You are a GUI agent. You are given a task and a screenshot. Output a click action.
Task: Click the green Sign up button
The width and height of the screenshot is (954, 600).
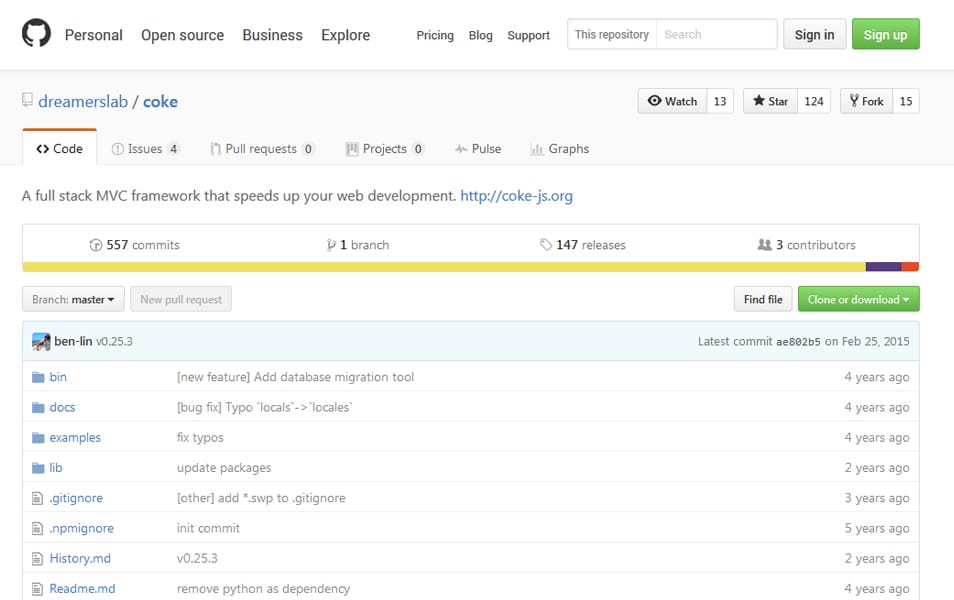pos(886,34)
